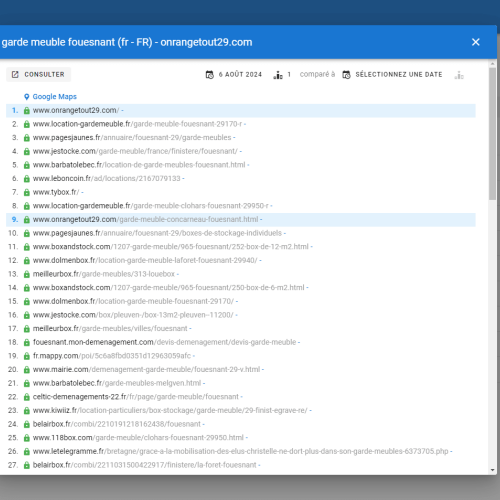This screenshot has width=500, height=500.
Task: Click the lock icon on row 9
Action: (x=27, y=220)
